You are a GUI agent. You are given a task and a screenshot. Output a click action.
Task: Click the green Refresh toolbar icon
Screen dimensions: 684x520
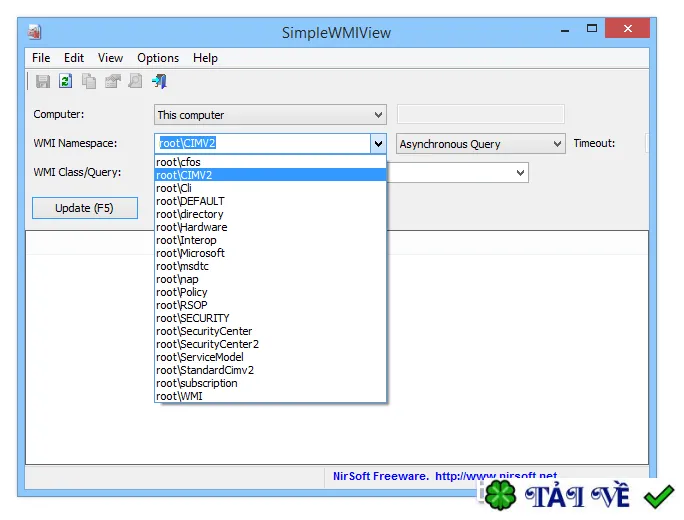[x=65, y=81]
